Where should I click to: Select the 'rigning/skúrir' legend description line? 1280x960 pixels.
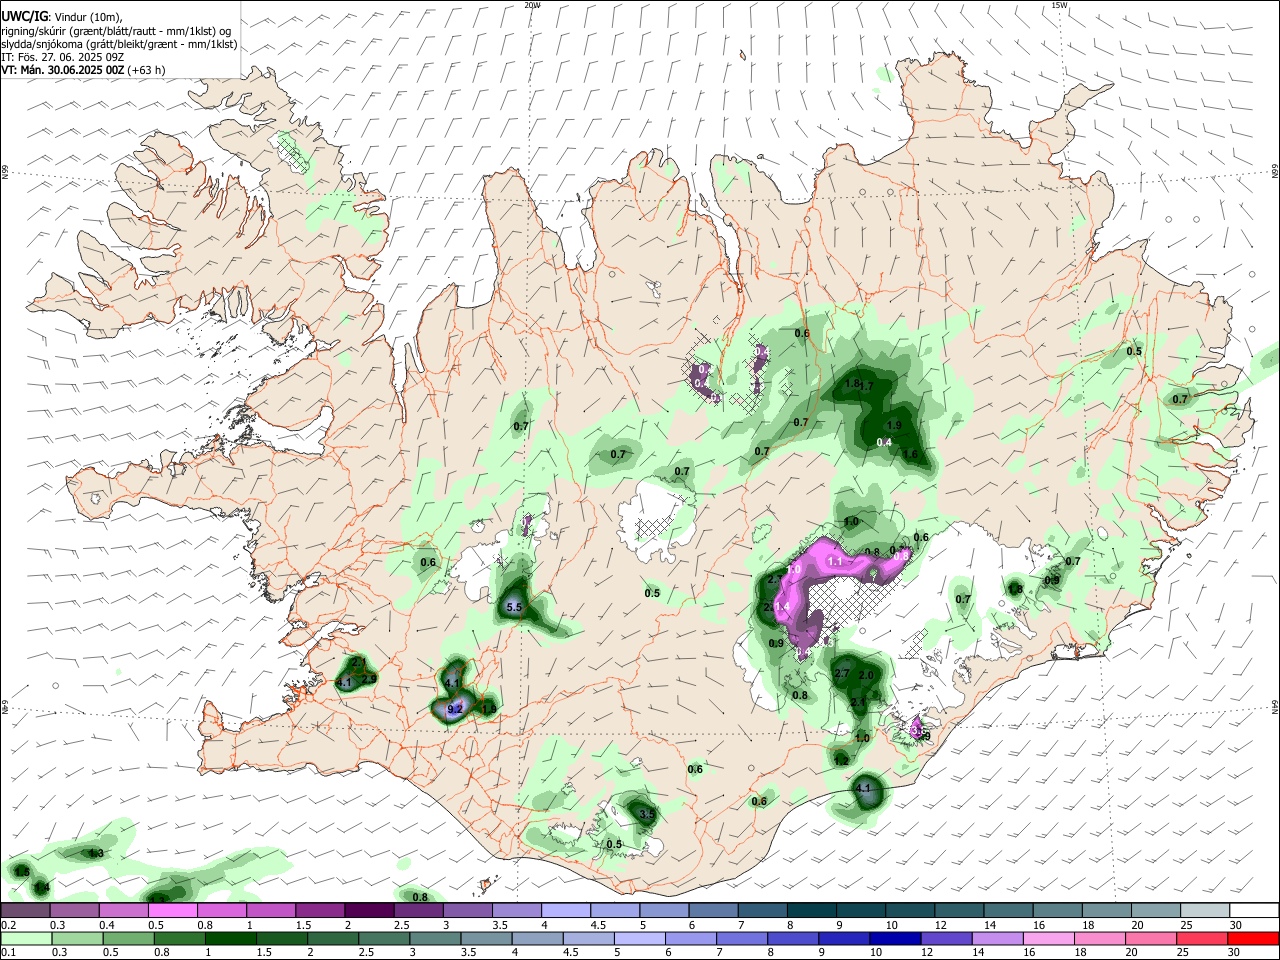click(117, 30)
